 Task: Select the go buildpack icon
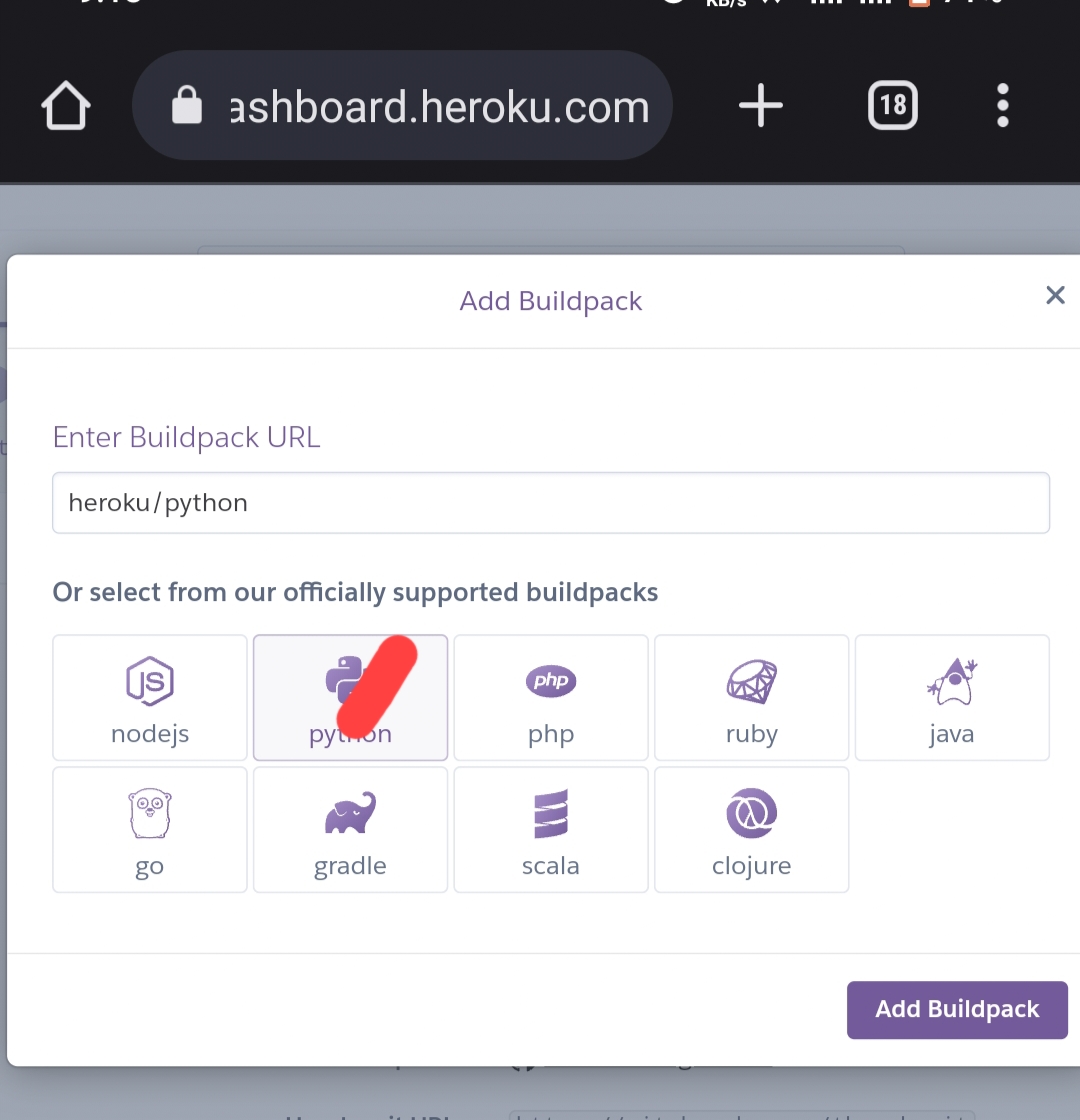(x=149, y=829)
